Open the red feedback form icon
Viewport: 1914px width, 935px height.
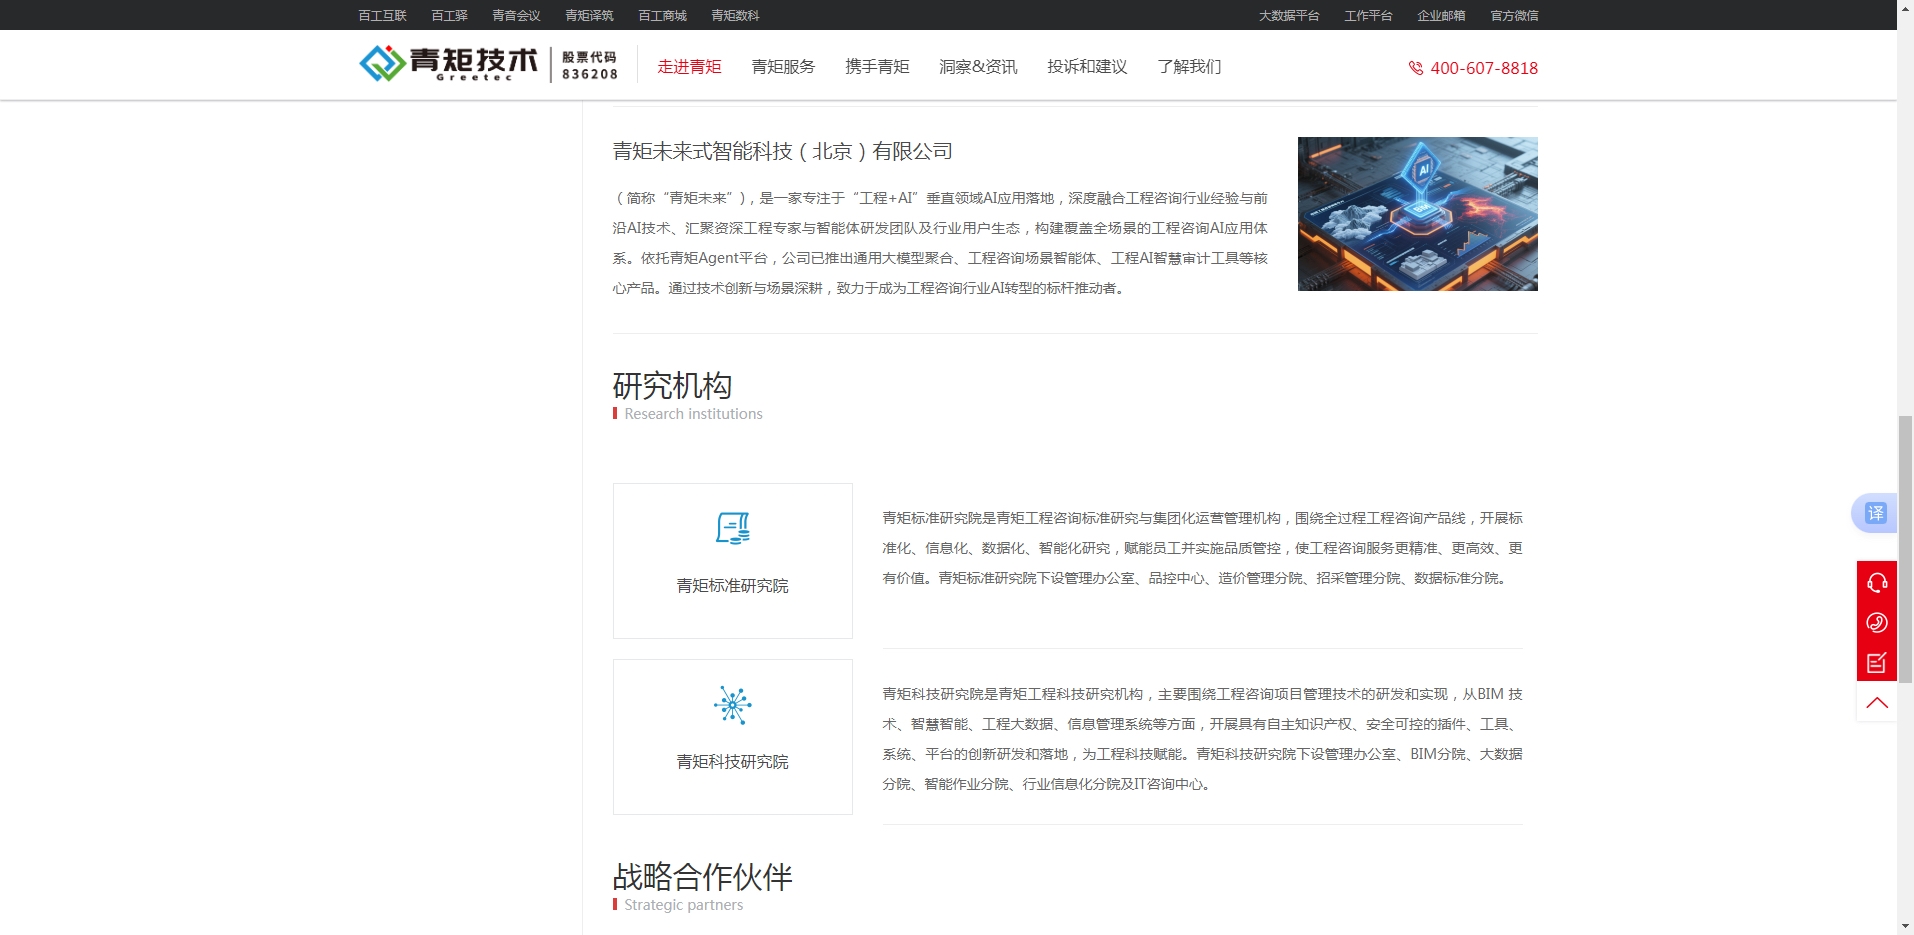coord(1877,662)
